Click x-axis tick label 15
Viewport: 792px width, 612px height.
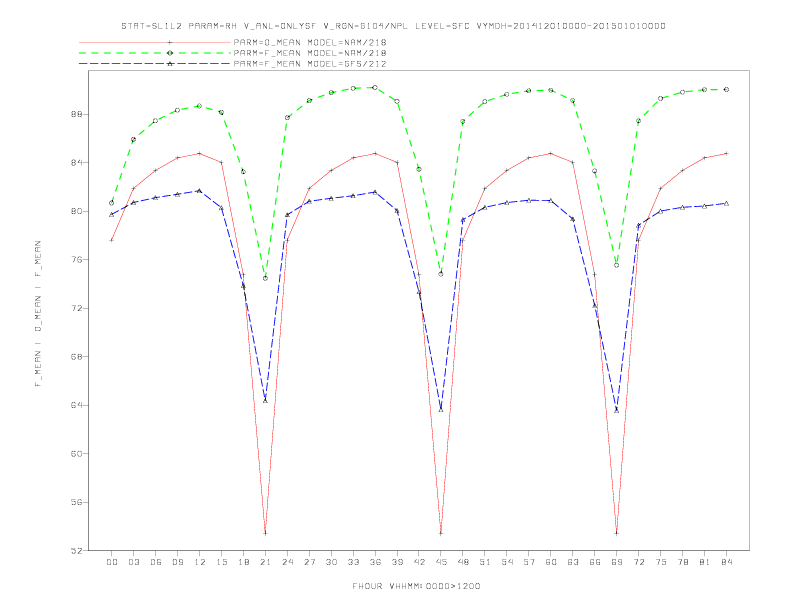tap(221, 562)
